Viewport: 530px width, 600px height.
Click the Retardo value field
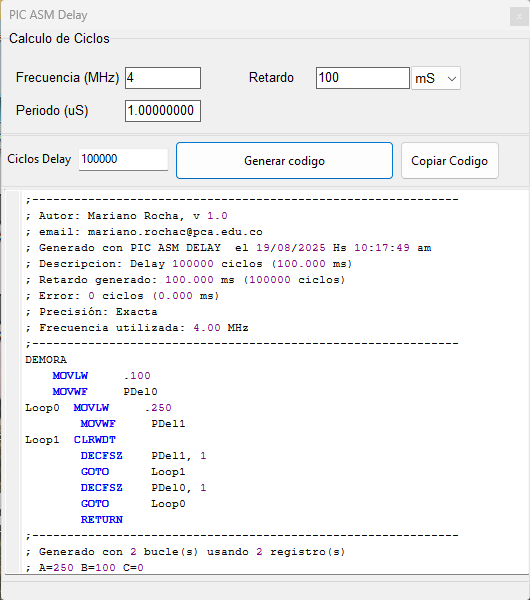[x=362, y=78]
